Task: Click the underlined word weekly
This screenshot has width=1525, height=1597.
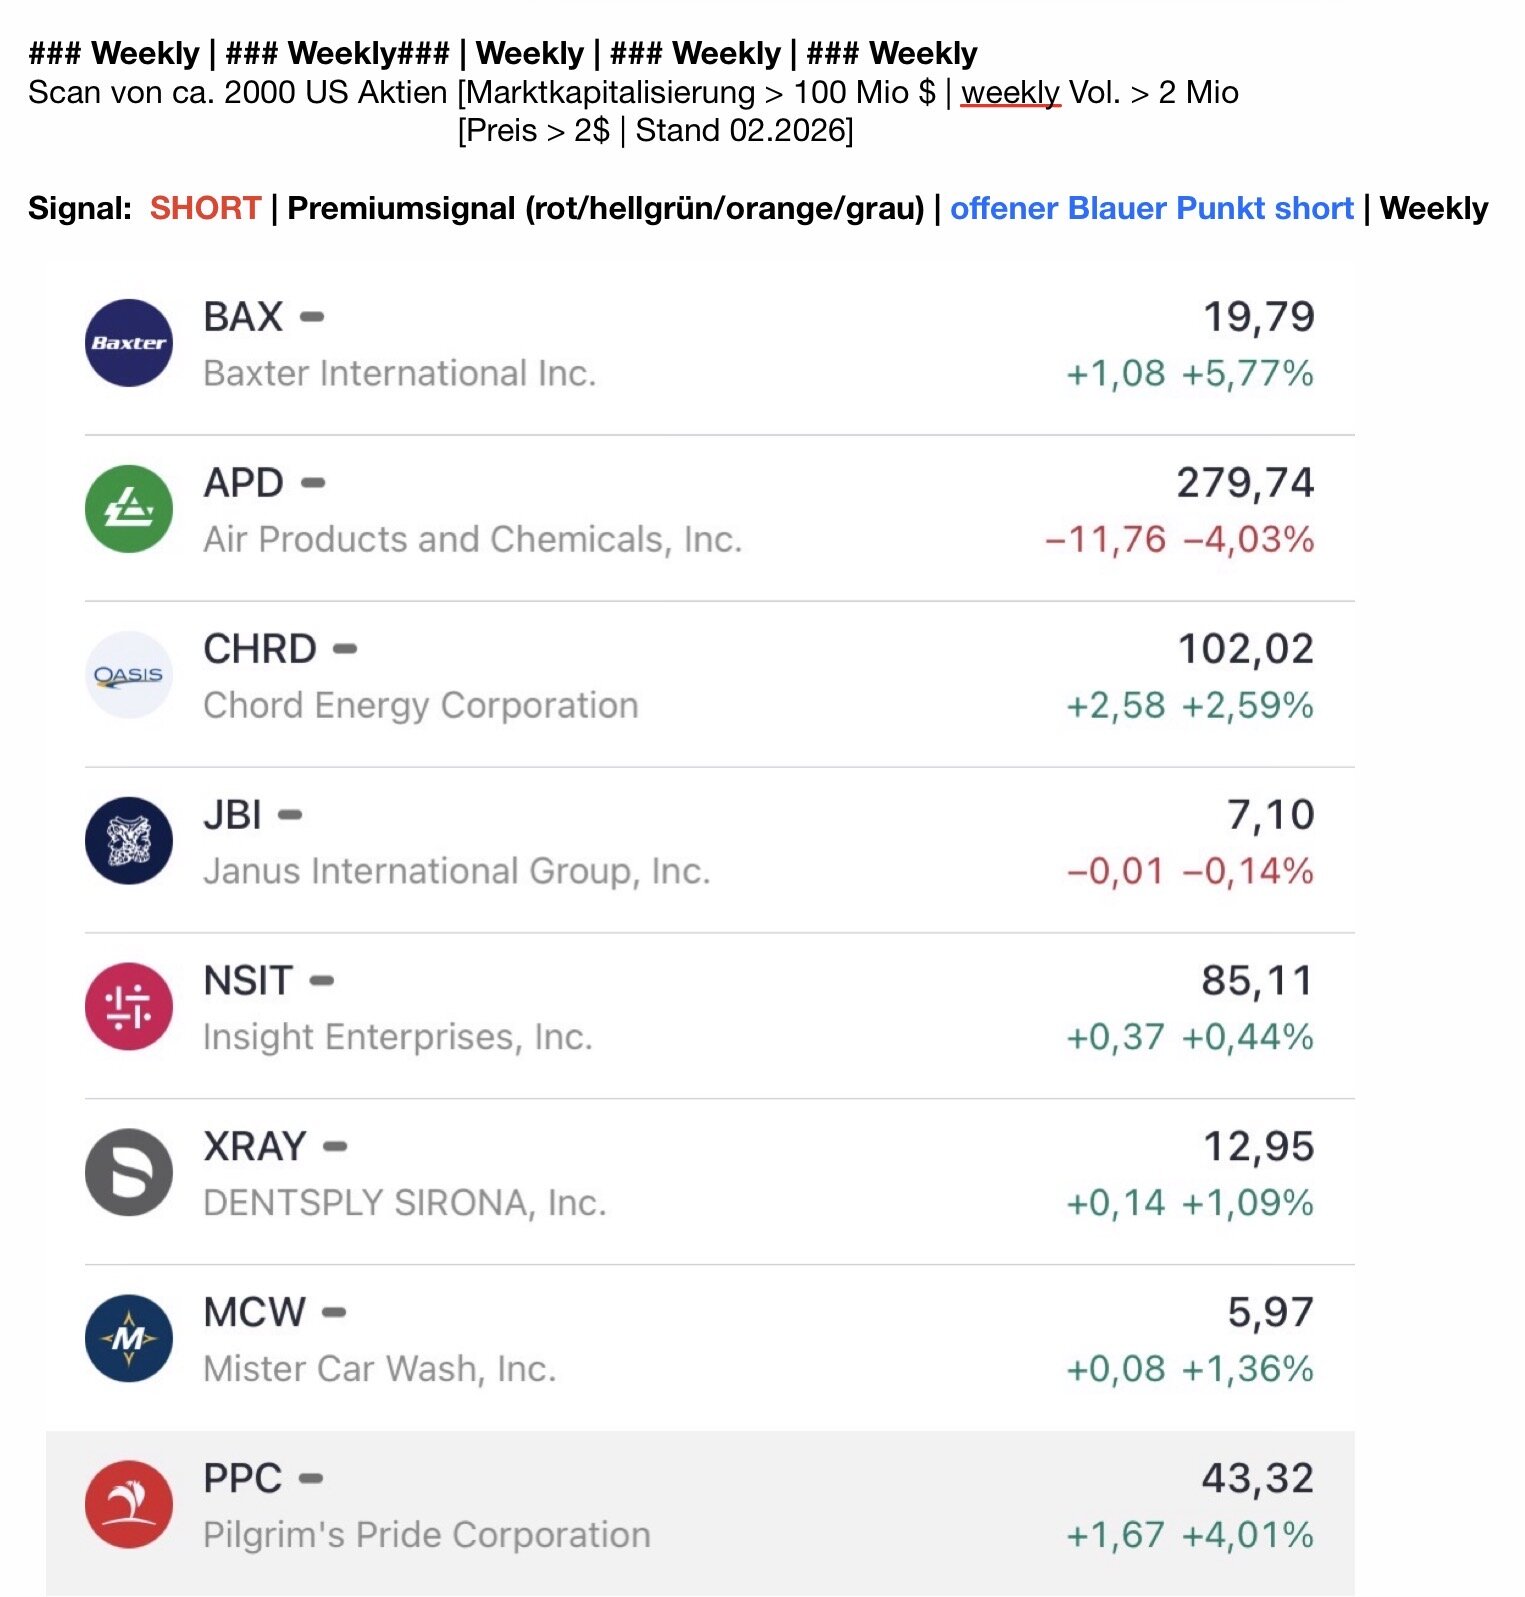Action: coord(1010,93)
